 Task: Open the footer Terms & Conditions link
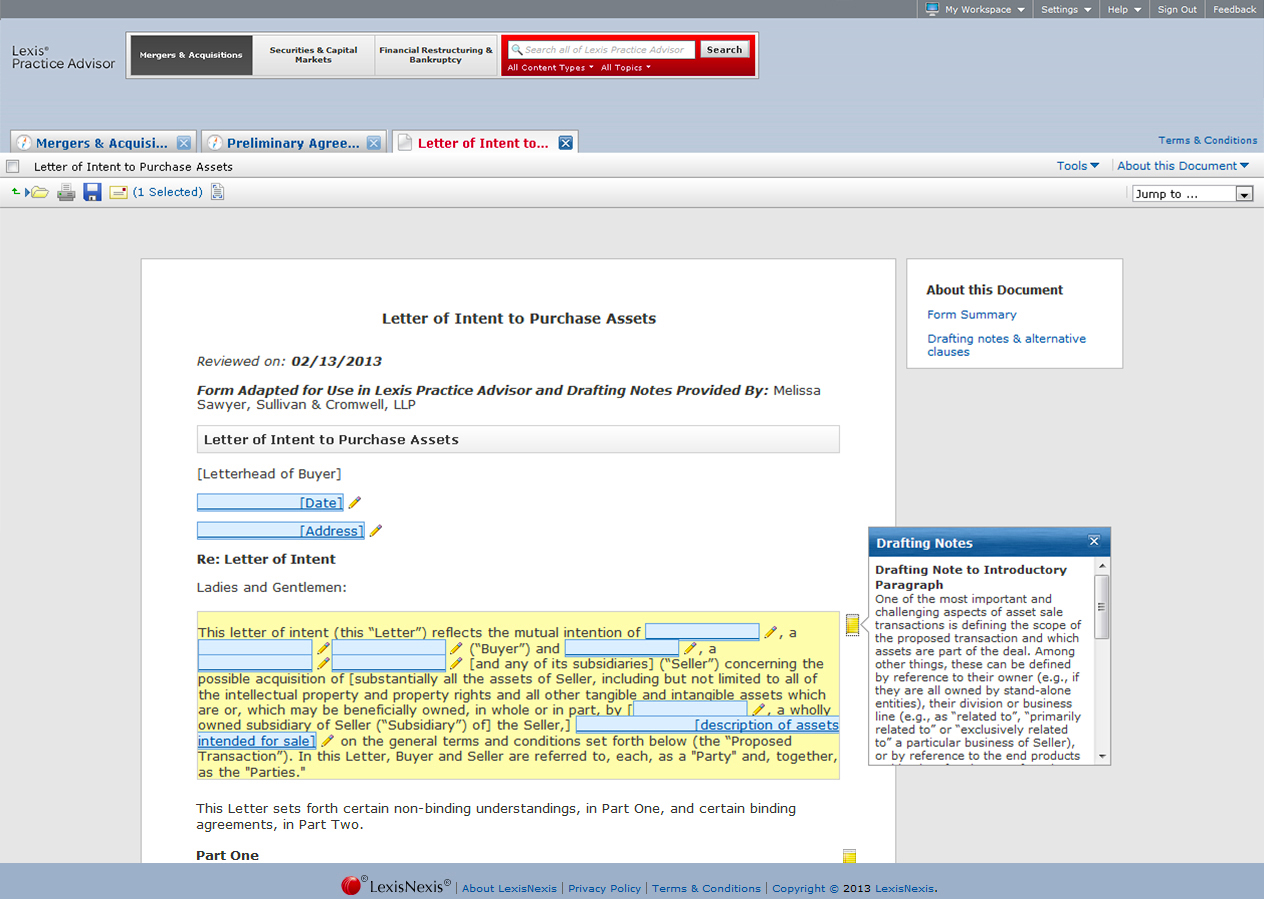[706, 888]
